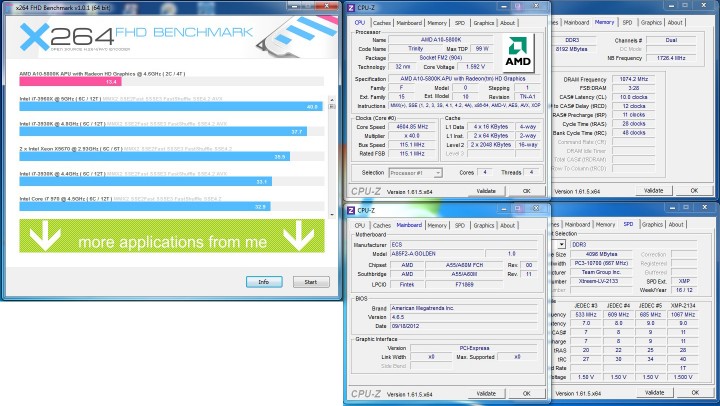720x406 pixels.
Task: Click OK in the CPU-Z SPD window
Action: [x=695, y=392]
